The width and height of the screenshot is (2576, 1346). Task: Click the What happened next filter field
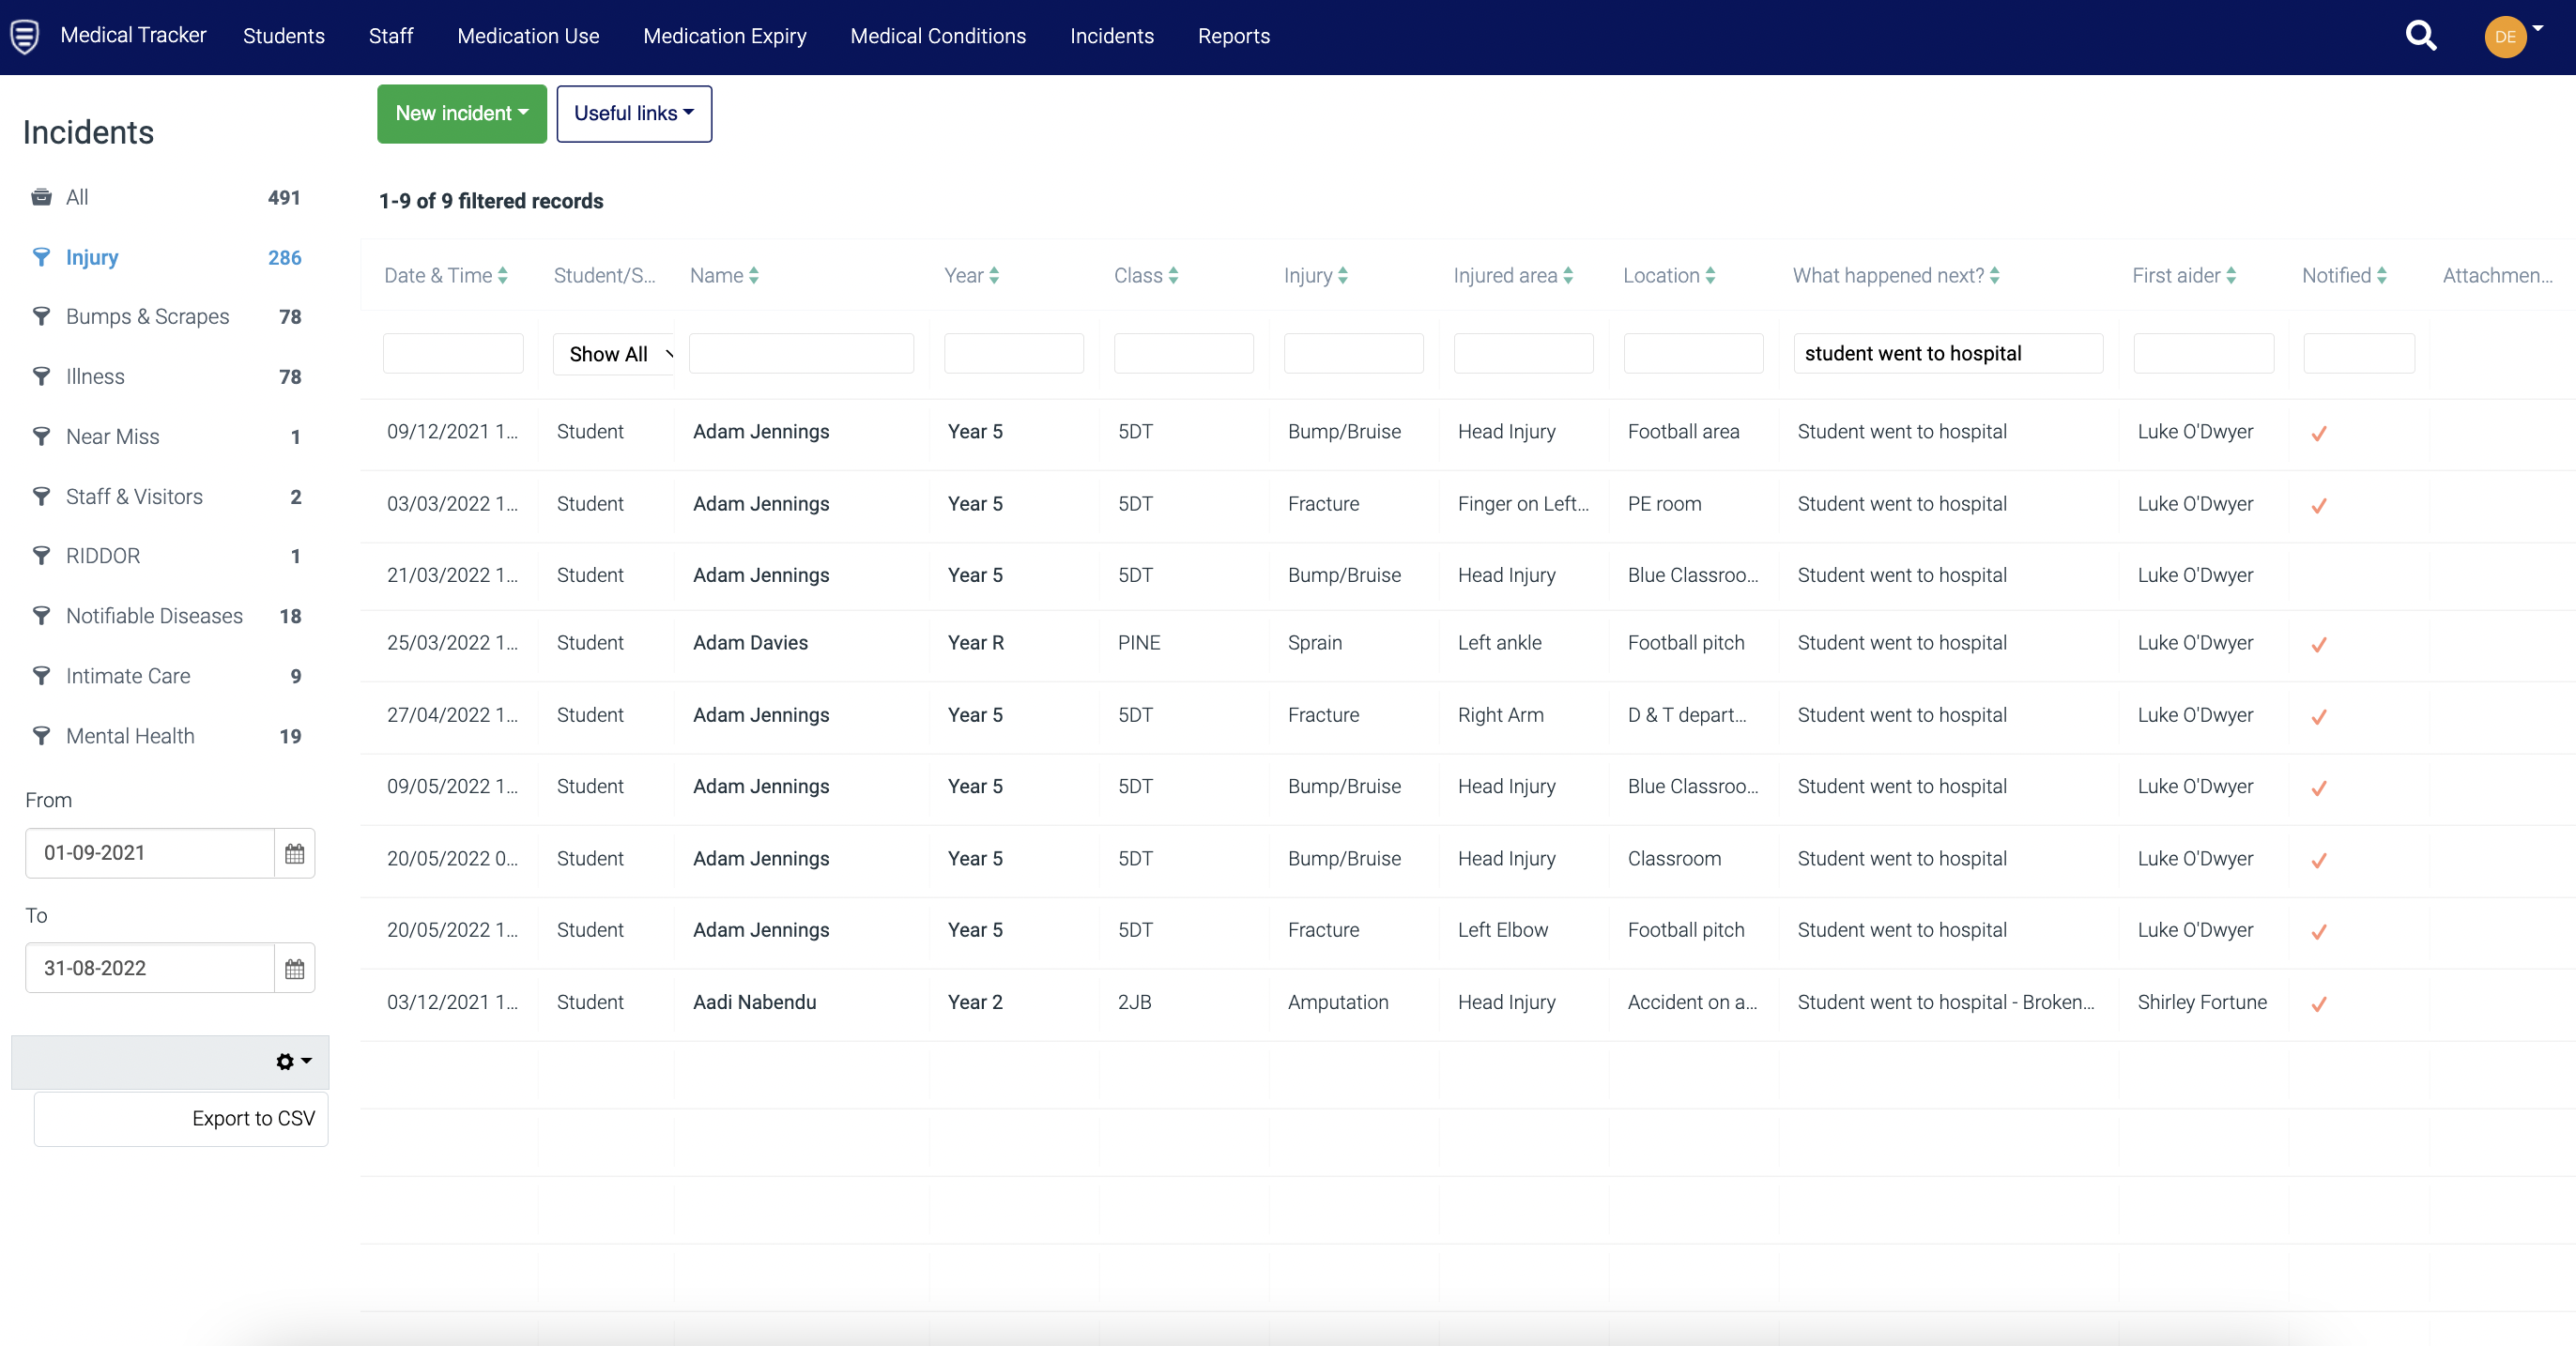(x=1948, y=353)
